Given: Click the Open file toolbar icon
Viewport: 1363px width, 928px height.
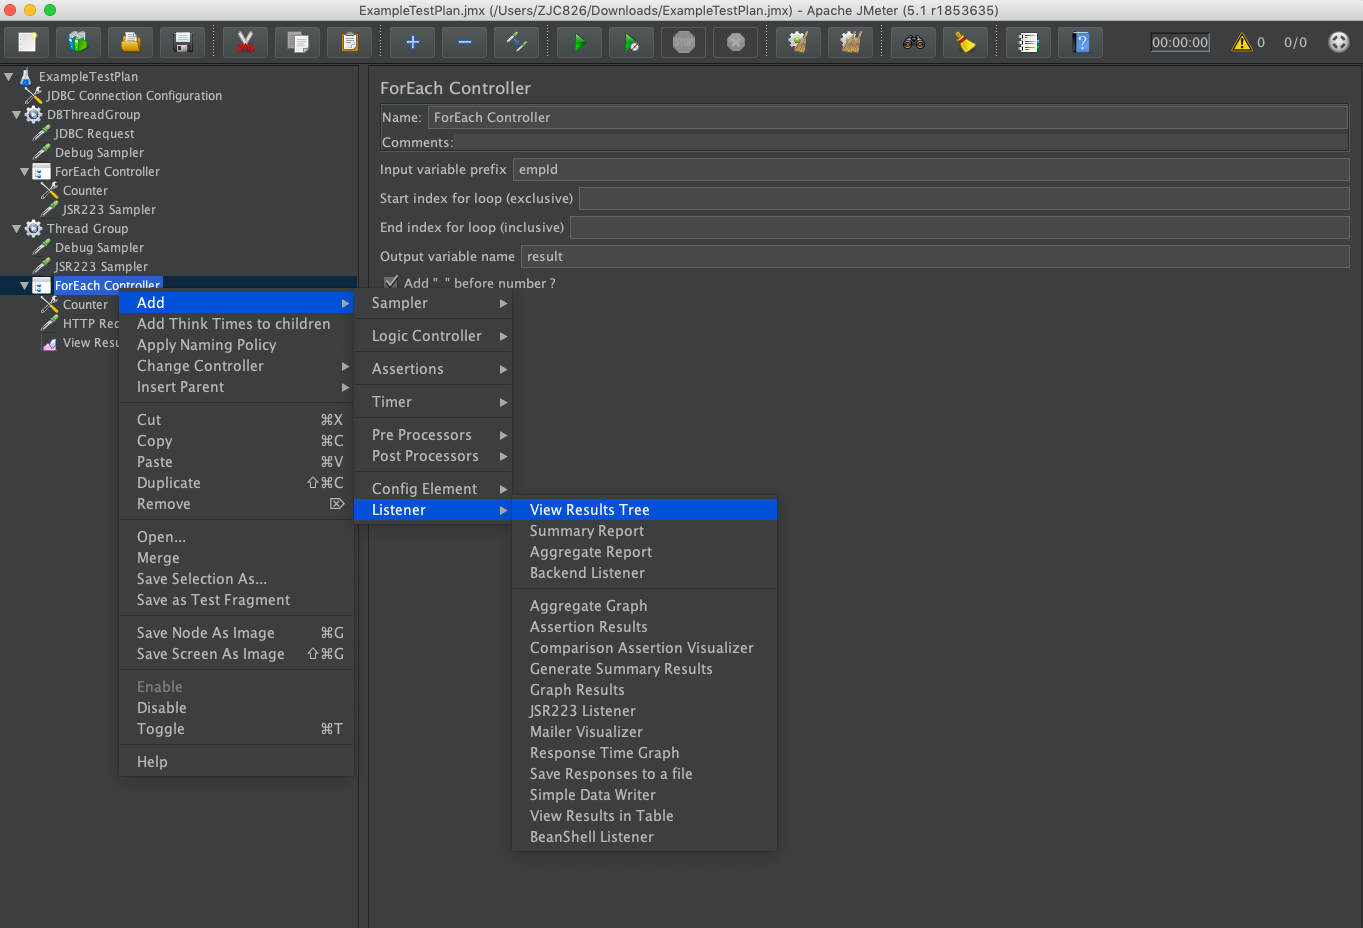Looking at the screenshot, I should (130, 42).
